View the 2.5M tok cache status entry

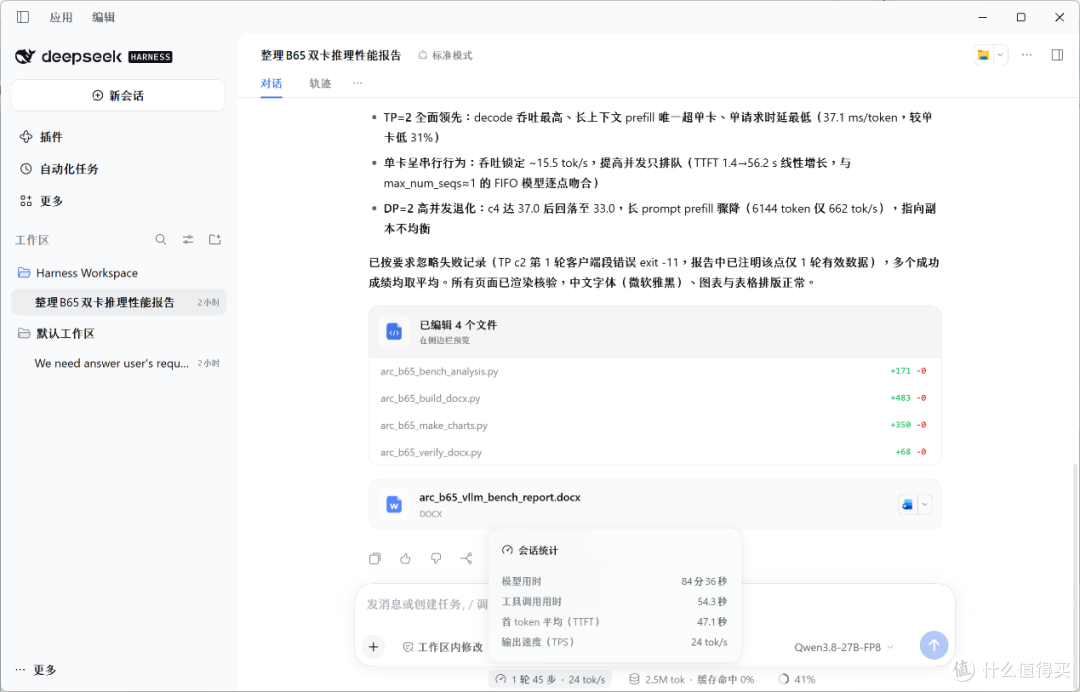692,679
